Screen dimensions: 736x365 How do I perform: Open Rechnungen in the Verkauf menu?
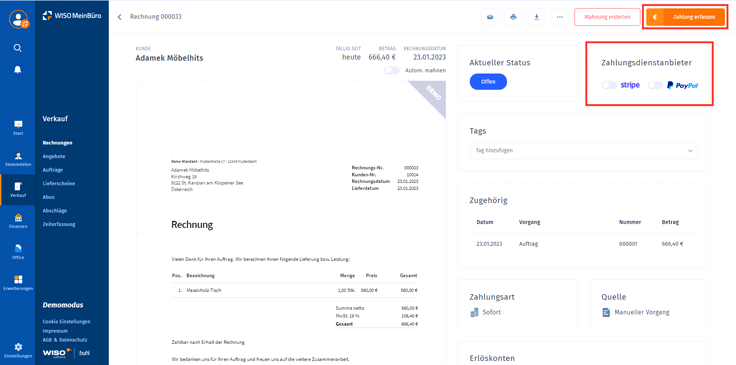[57, 143]
